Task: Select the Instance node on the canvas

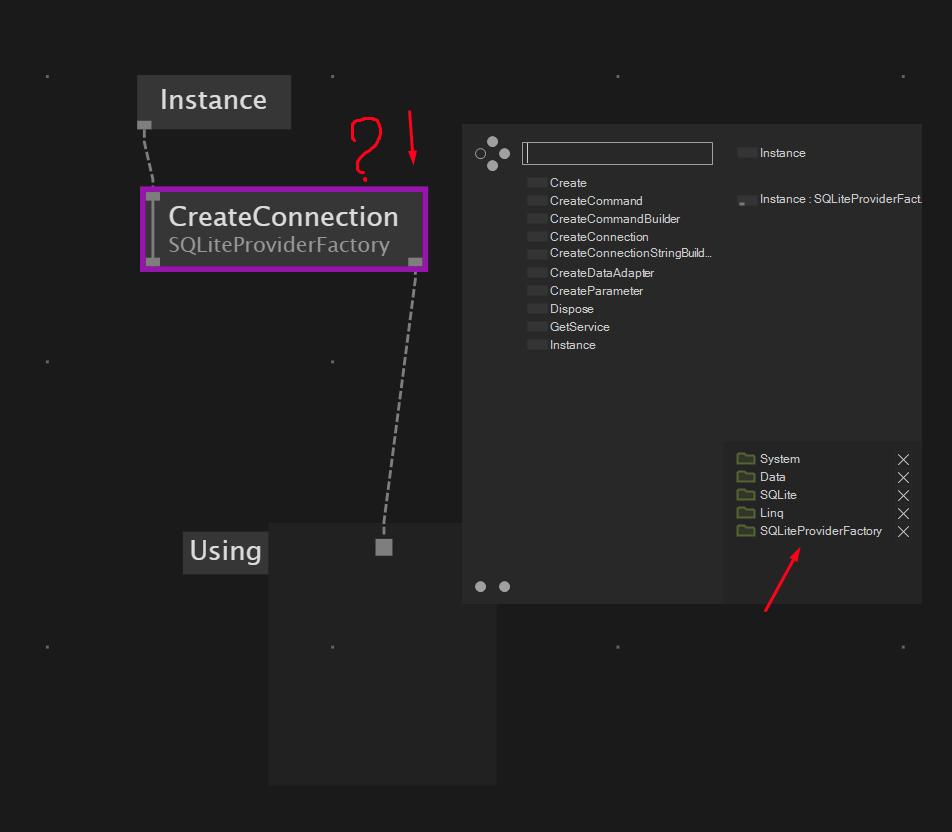Action: (214, 101)
